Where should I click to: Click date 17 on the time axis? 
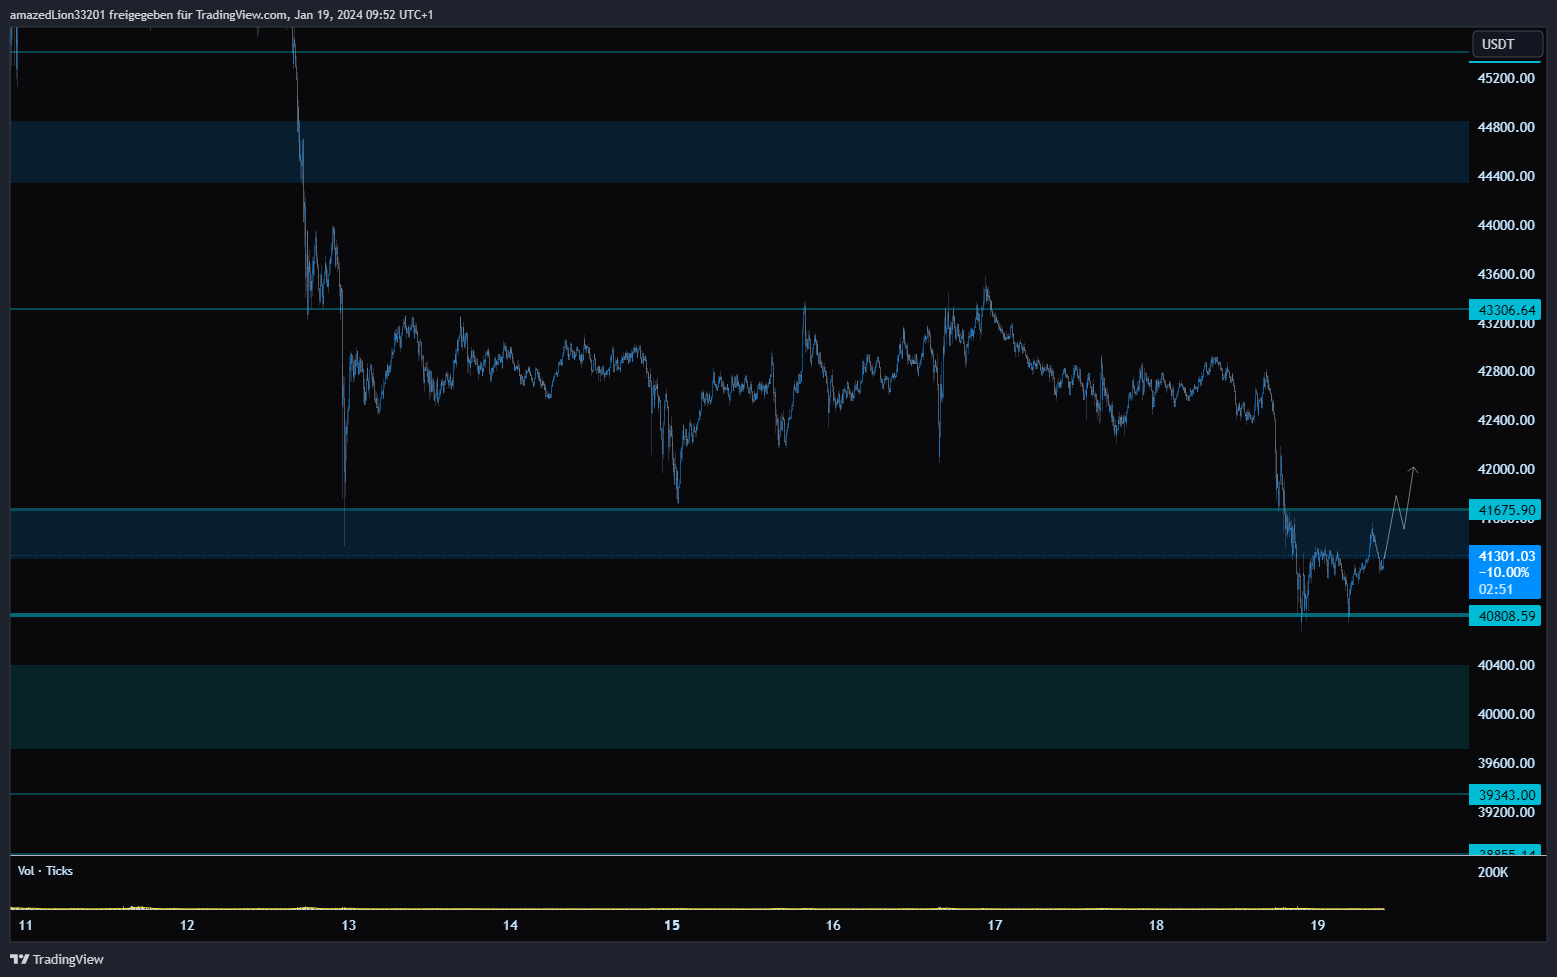(x=995, y=925)
